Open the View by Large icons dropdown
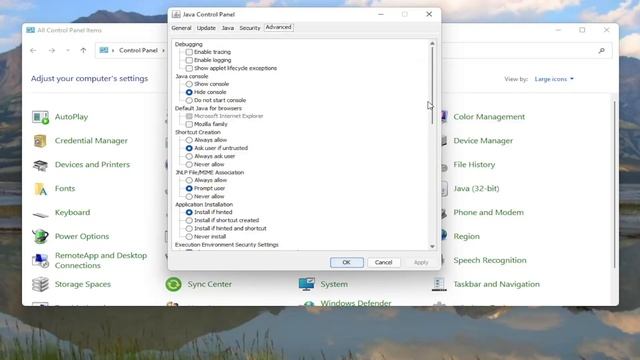Screen dimensions: 640x360 coord(554,79)
